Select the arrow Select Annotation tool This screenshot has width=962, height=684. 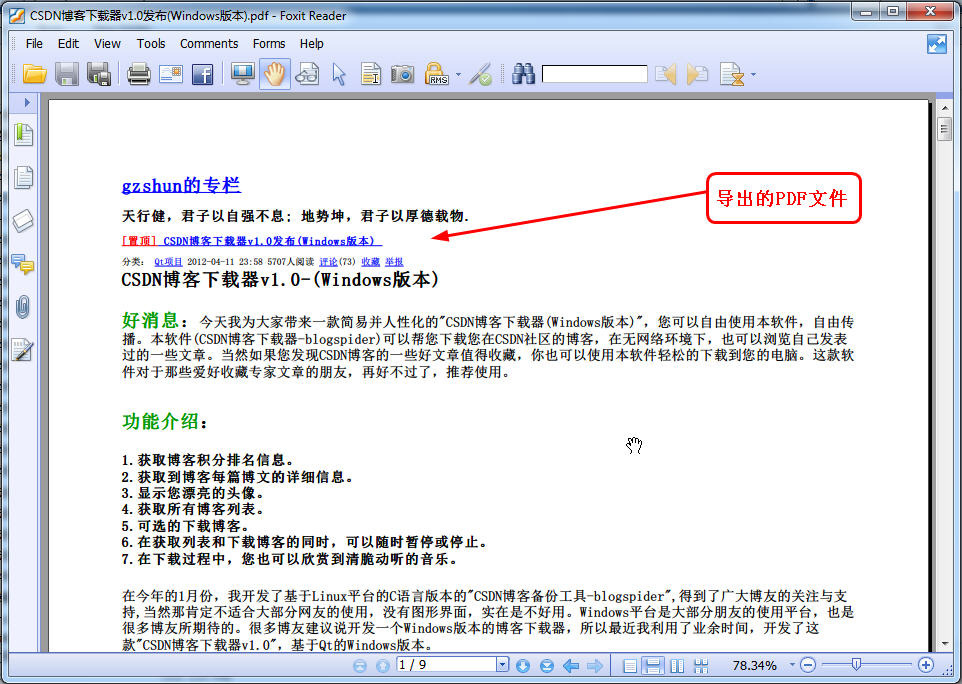coord(339,74)
